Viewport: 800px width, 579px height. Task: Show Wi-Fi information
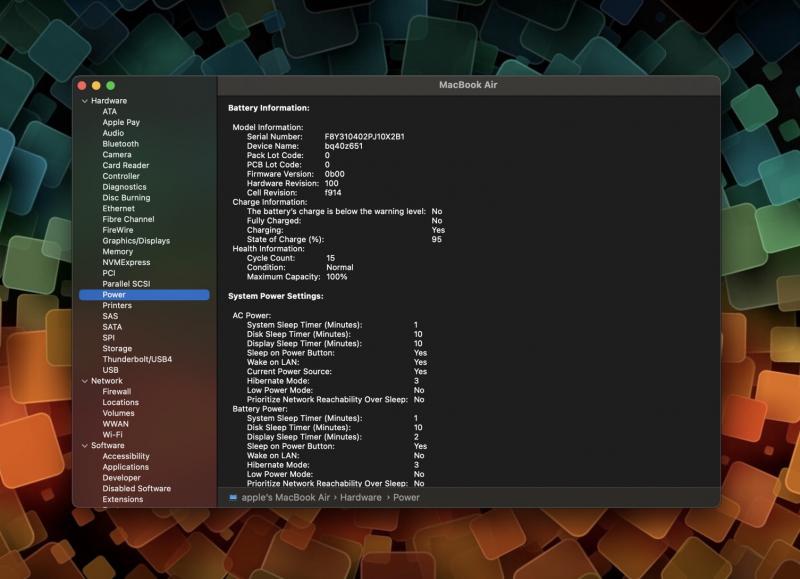tap(112, 435)
